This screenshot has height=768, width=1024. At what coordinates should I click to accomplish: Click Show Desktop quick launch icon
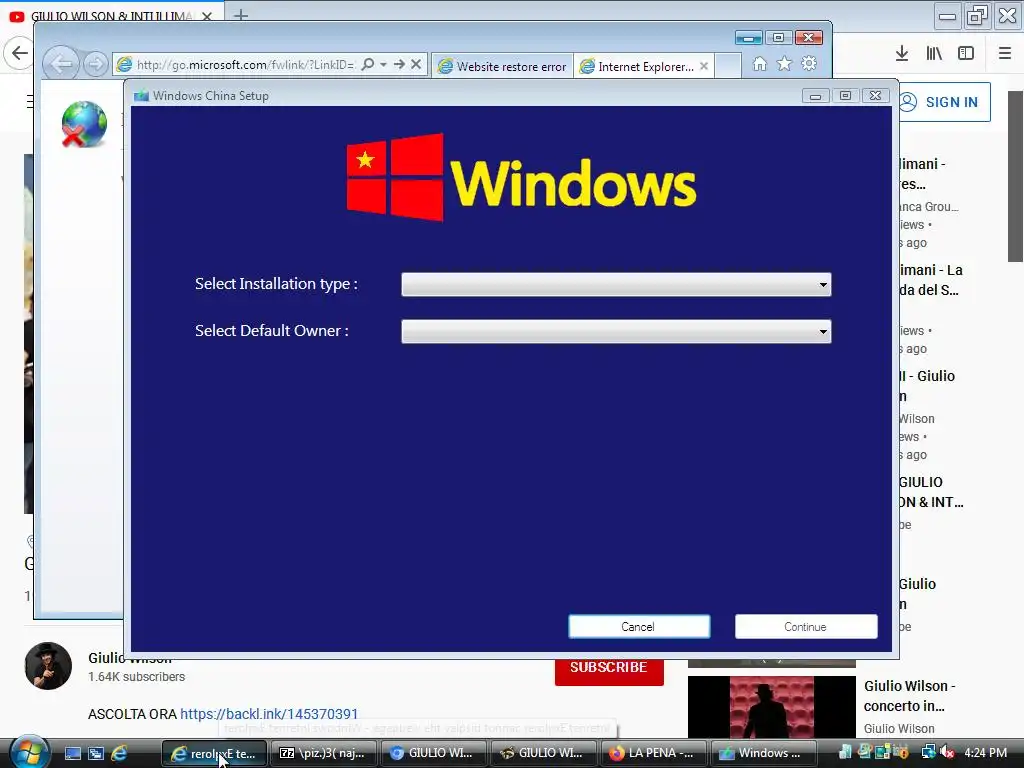point(73,753)
